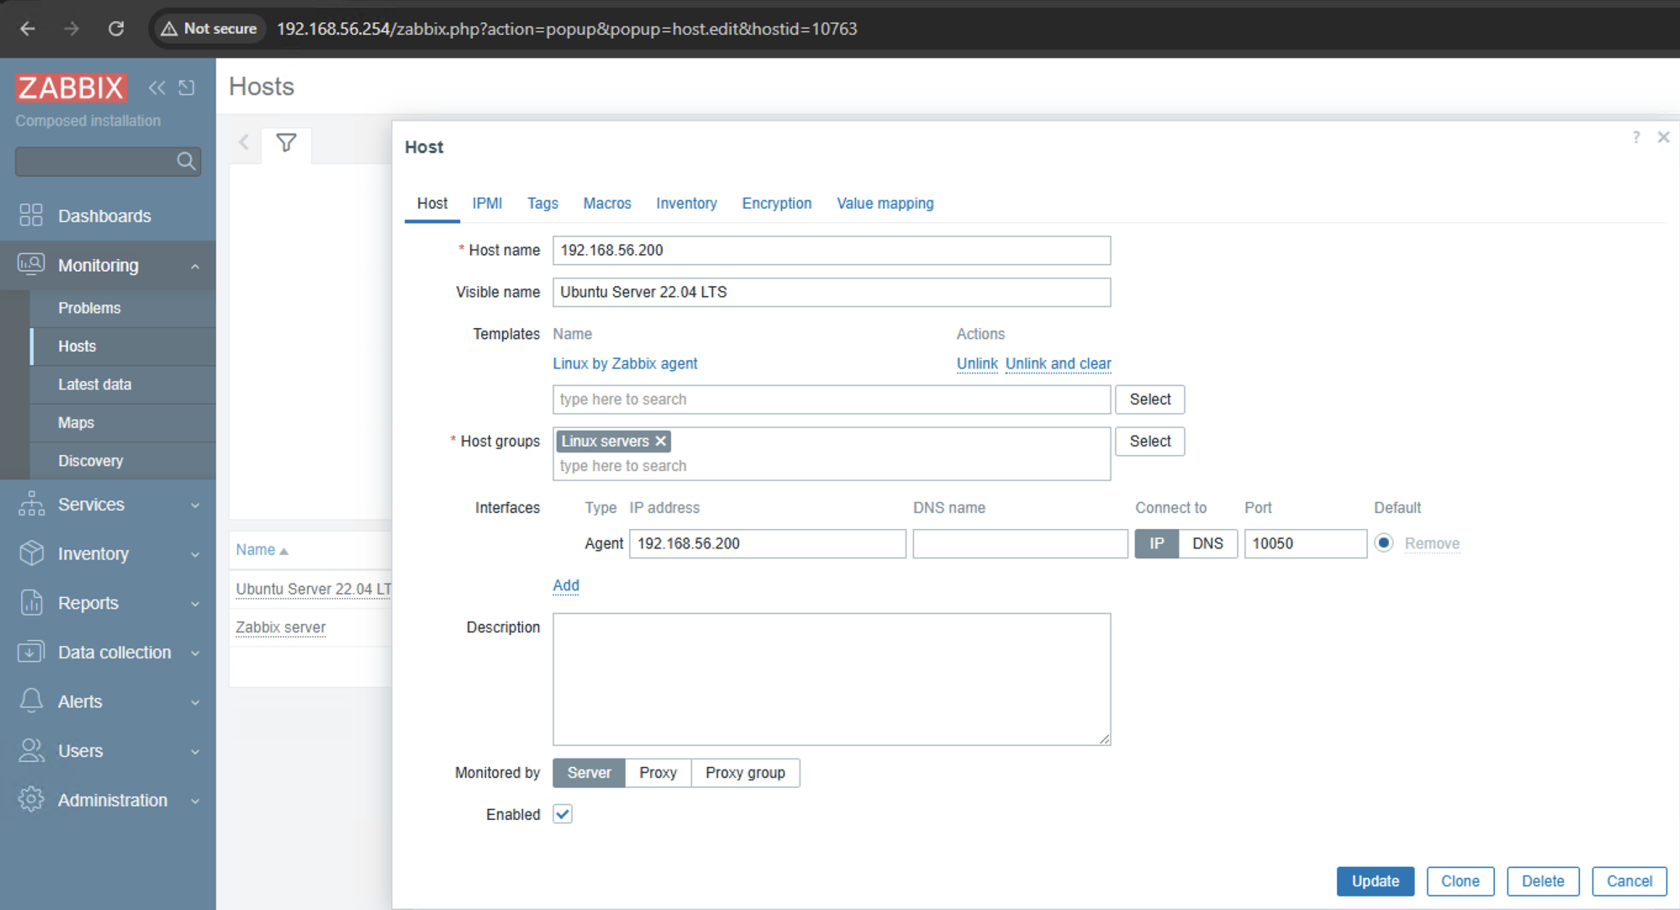Click the Monitoring icon in sidebar
The image size is (1680, 910).
pos(31,265)
